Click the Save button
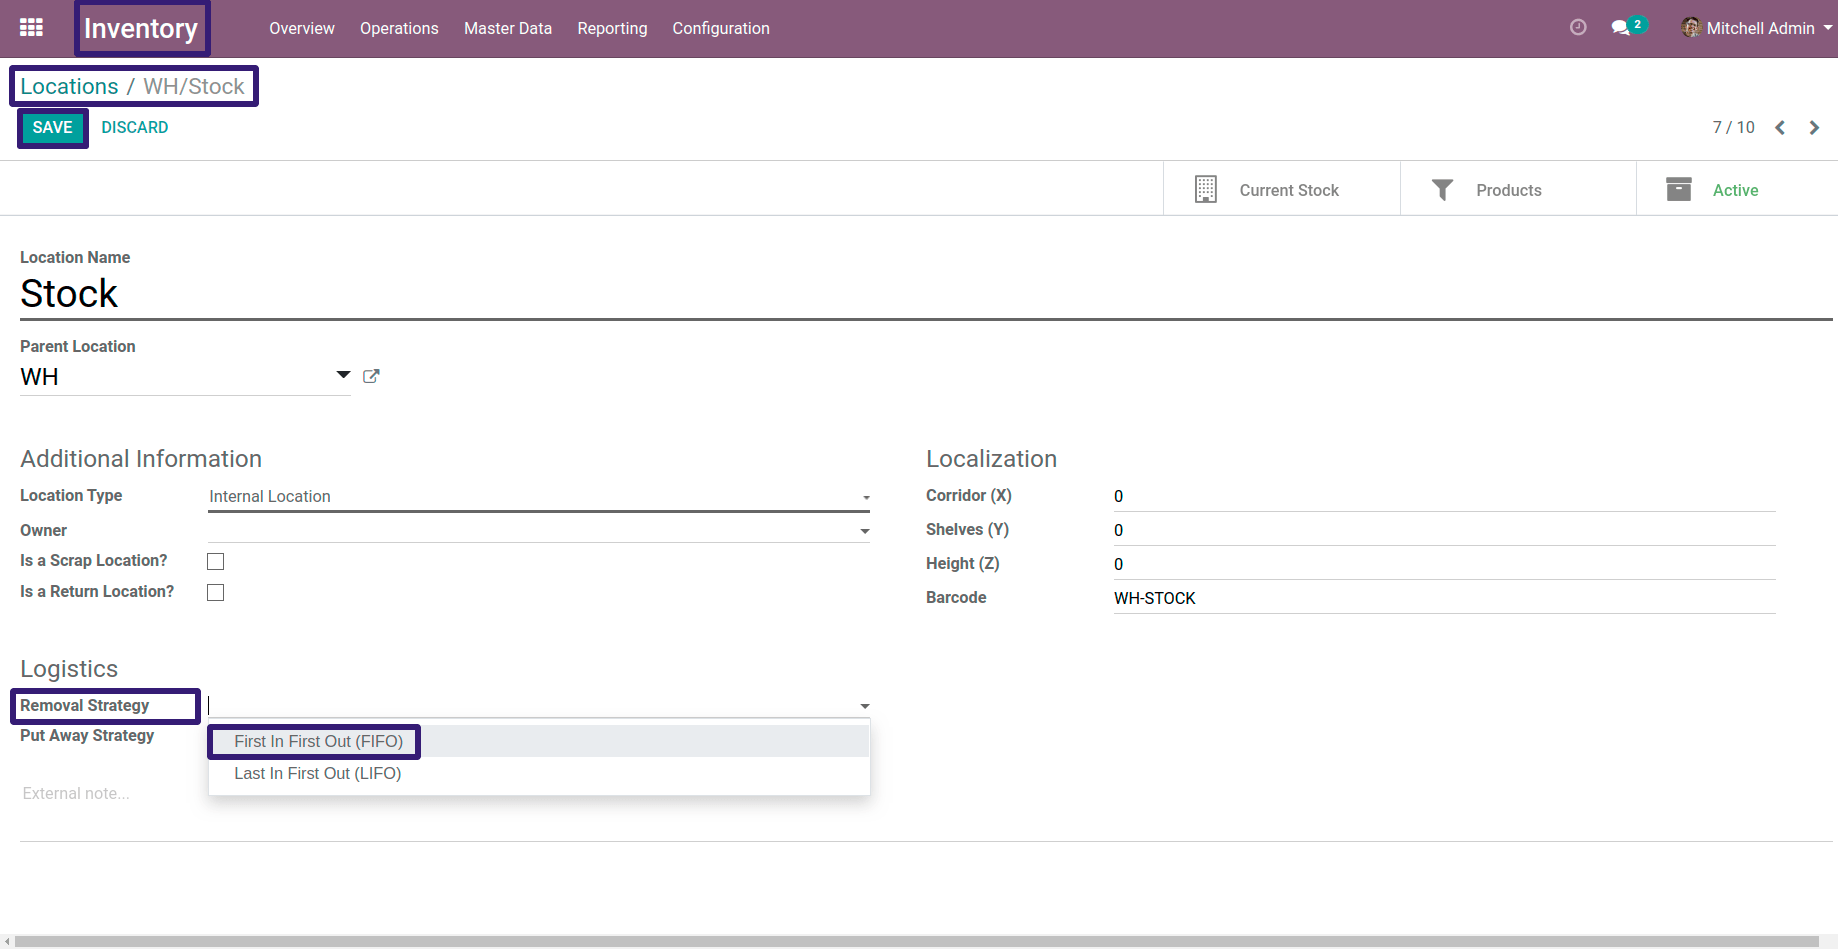Image resolution: width=1838 pixels, height=949 pixels. pos(53,128)
